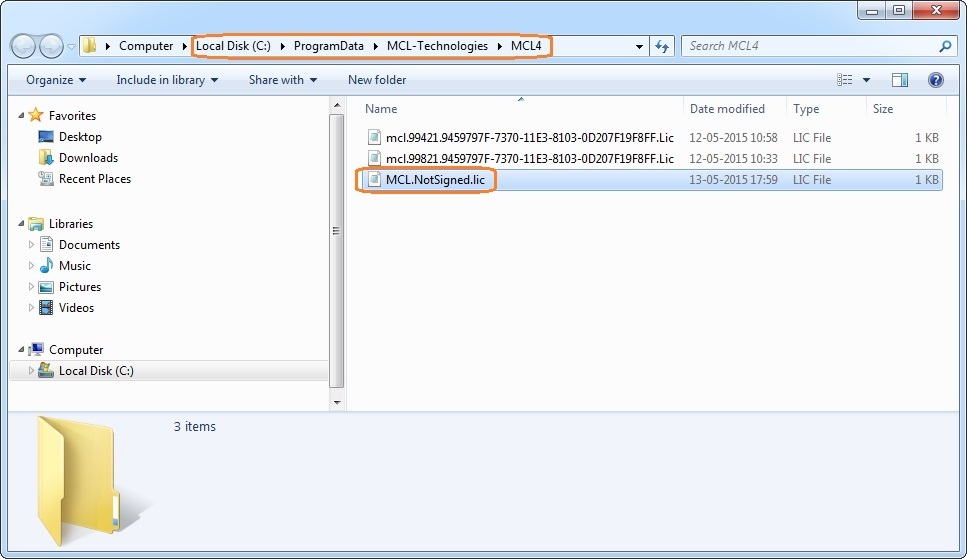Go back using the Back arrow button
Image resolution: width=967 pixels, height=559 pixels.
[x=23, y=46]
